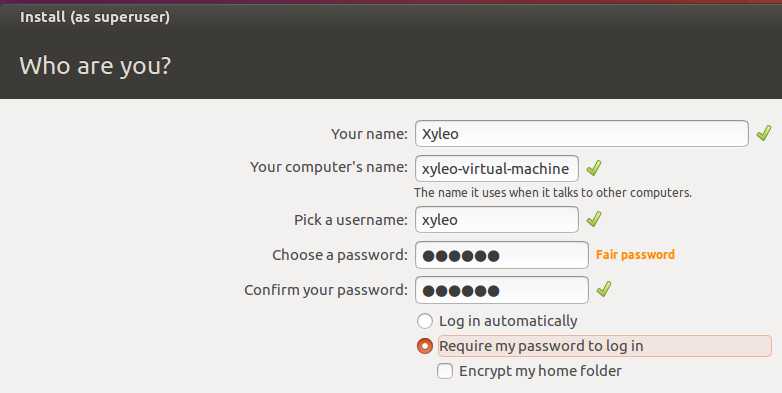Focus the Choose a password field

click(x=502, y=255)
